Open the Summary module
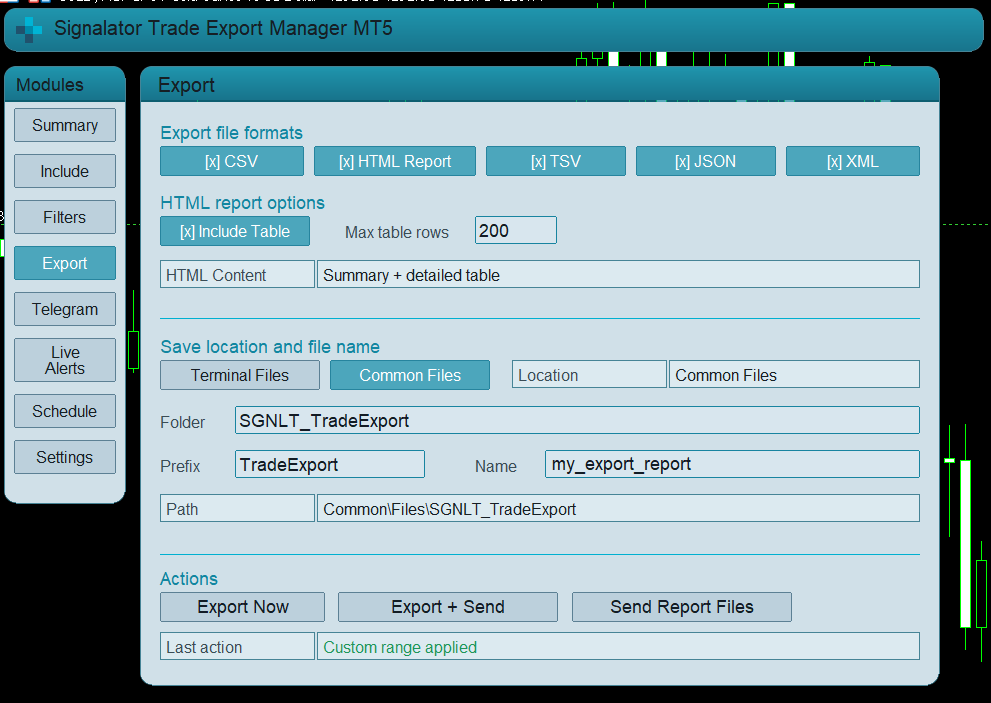This screenshot has height=703, width=991. pyautogui.click(x=65, y=125)
